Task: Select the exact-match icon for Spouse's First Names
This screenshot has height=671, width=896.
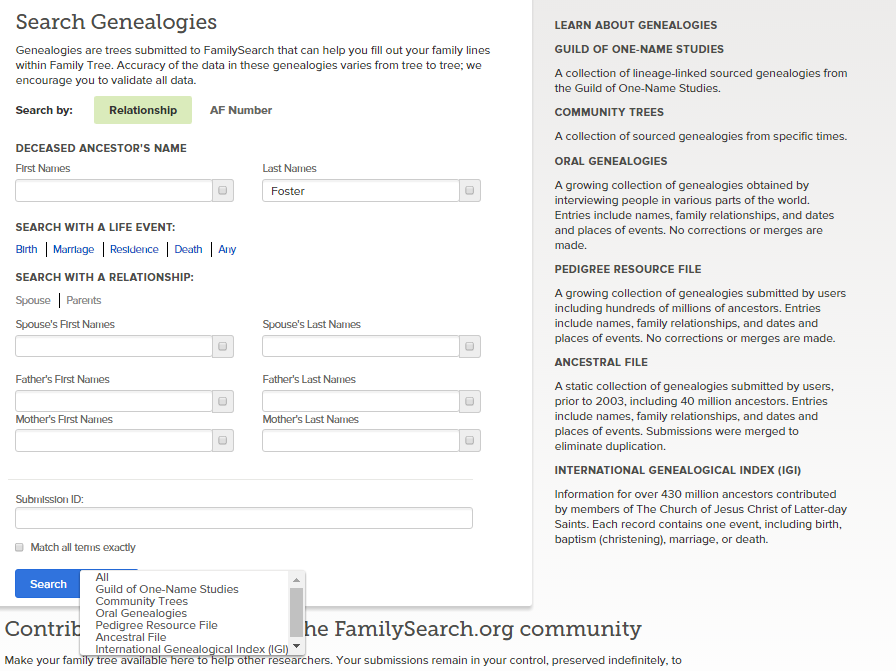Action: tap(222, 346)
